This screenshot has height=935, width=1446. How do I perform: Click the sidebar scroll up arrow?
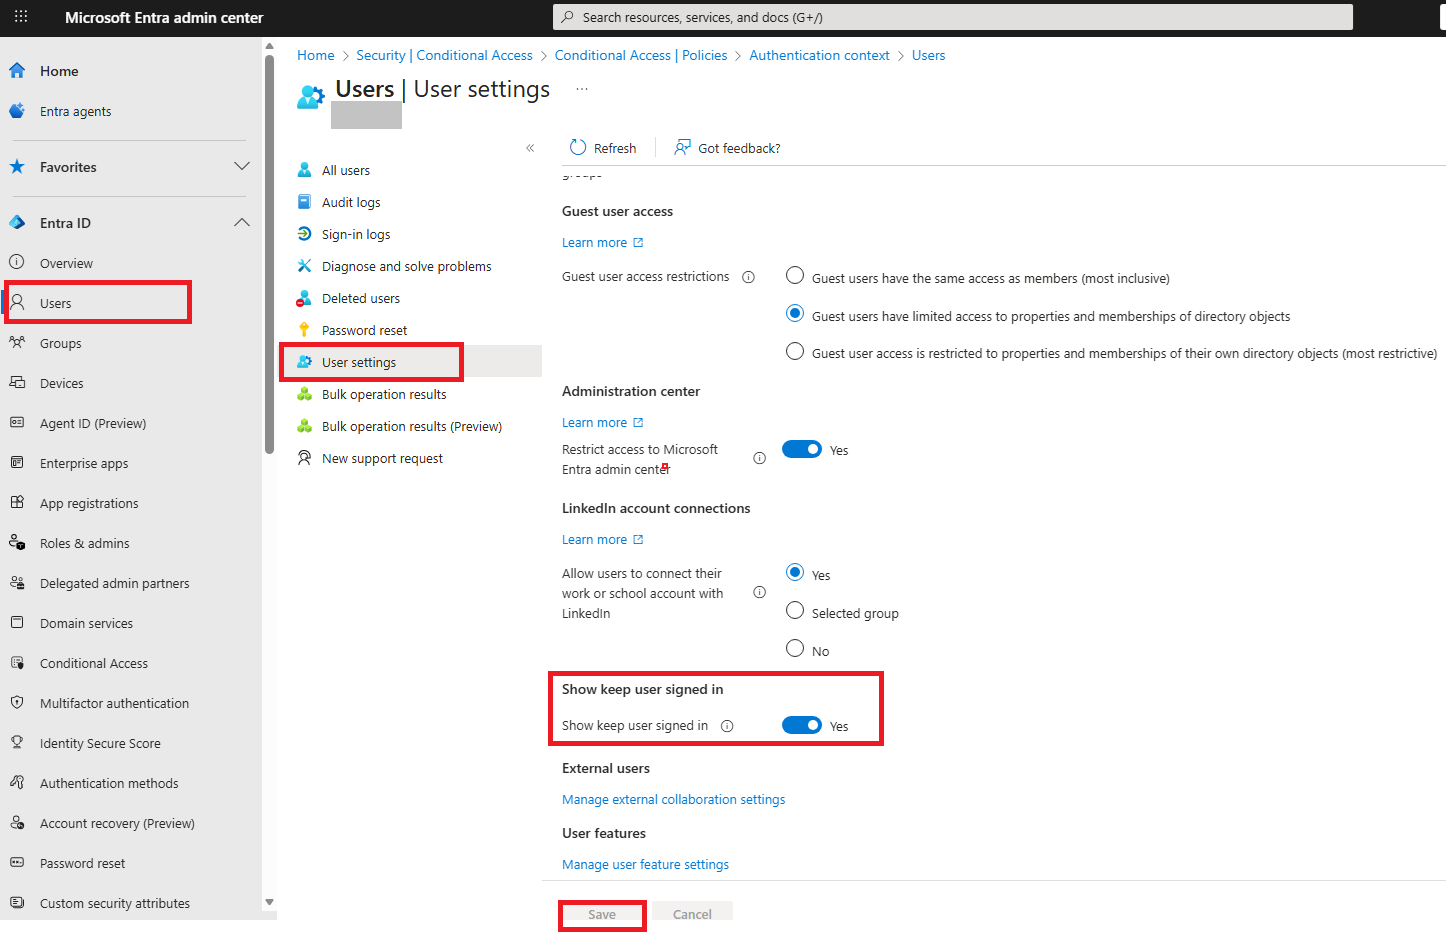269,46
